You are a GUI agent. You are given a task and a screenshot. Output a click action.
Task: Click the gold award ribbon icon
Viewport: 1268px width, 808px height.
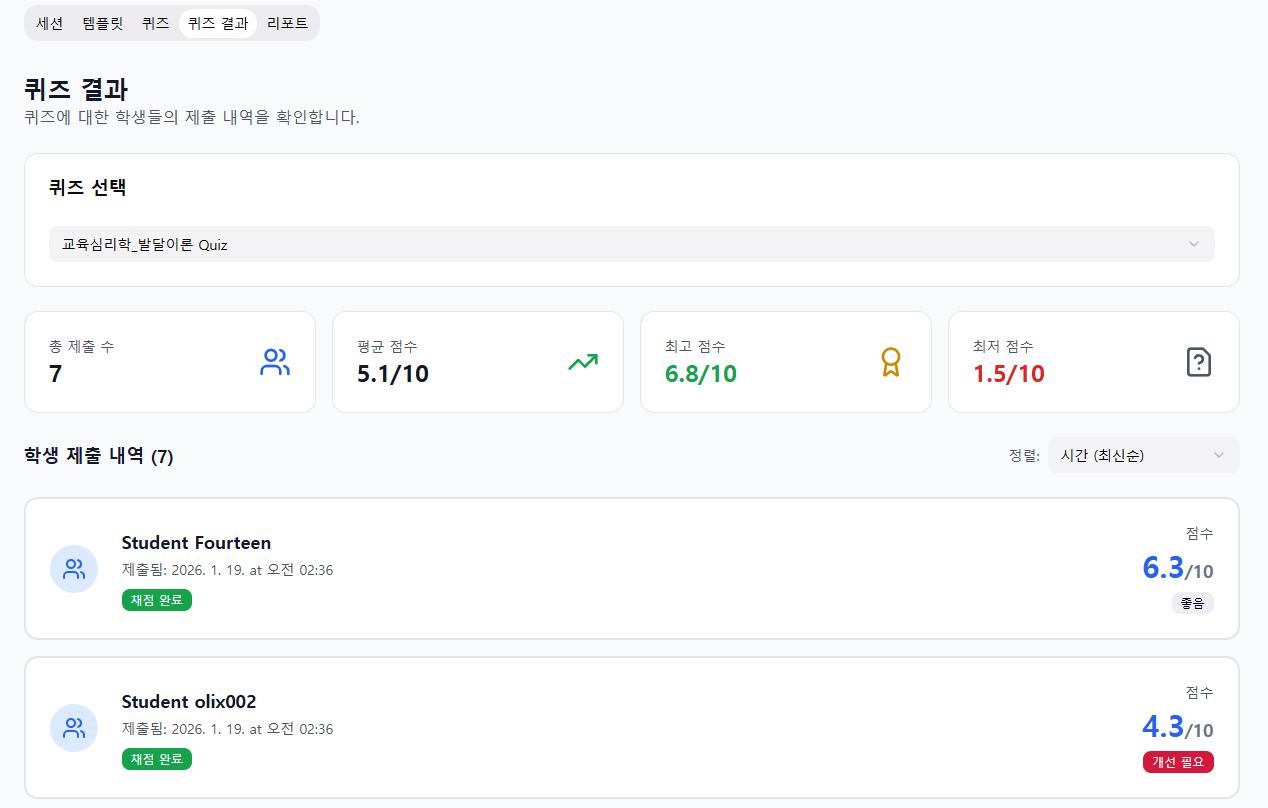click(890, 362)
